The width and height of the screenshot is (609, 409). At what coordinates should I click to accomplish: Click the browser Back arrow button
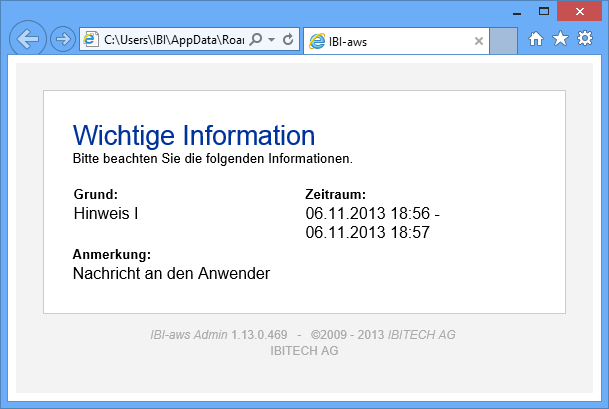(x=29, y=39)
